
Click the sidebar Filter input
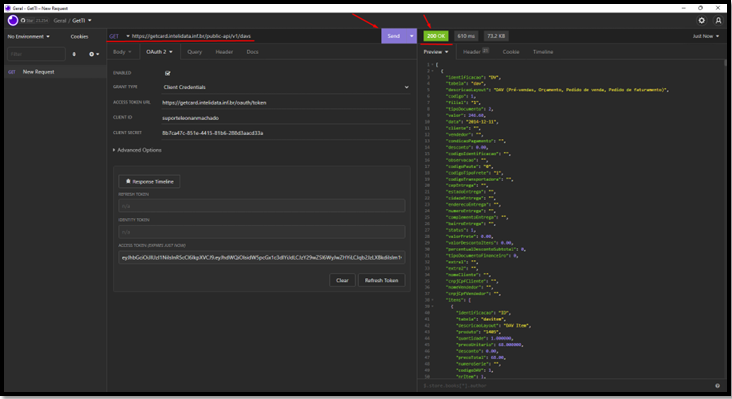coord(36,54)
